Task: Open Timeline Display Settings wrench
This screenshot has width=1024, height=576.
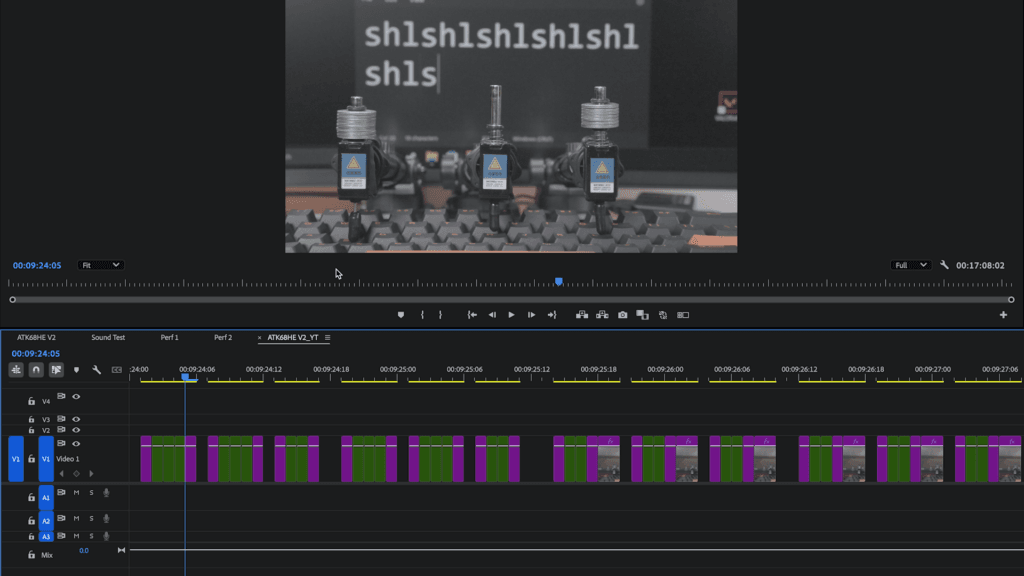Action: click(97, 370)
